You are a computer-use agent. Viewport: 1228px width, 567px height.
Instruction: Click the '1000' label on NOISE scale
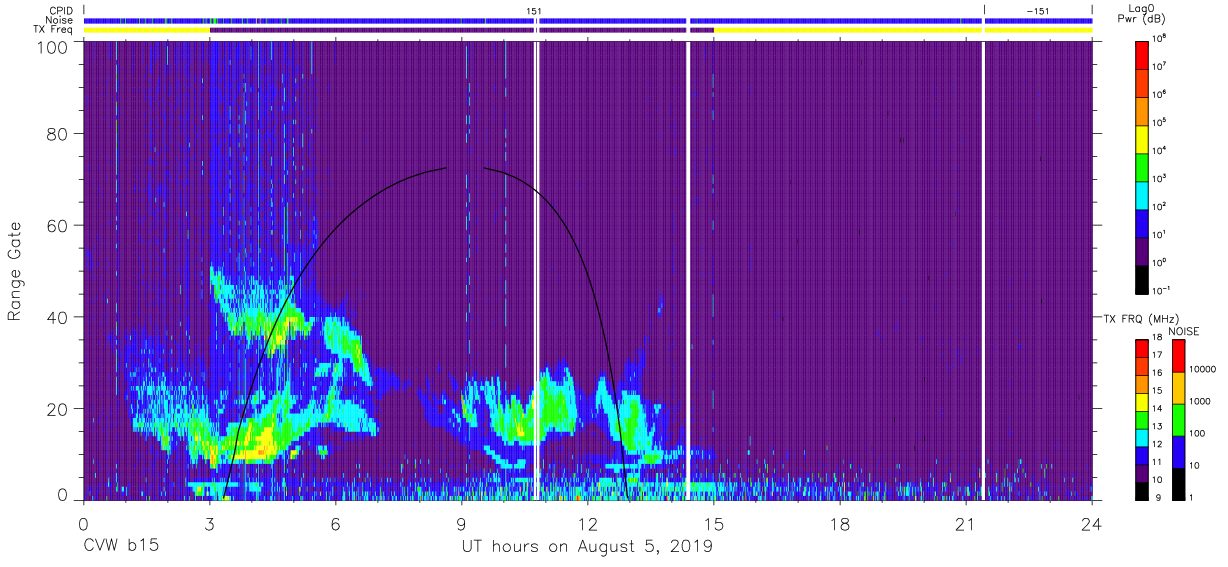(1202, 401)
